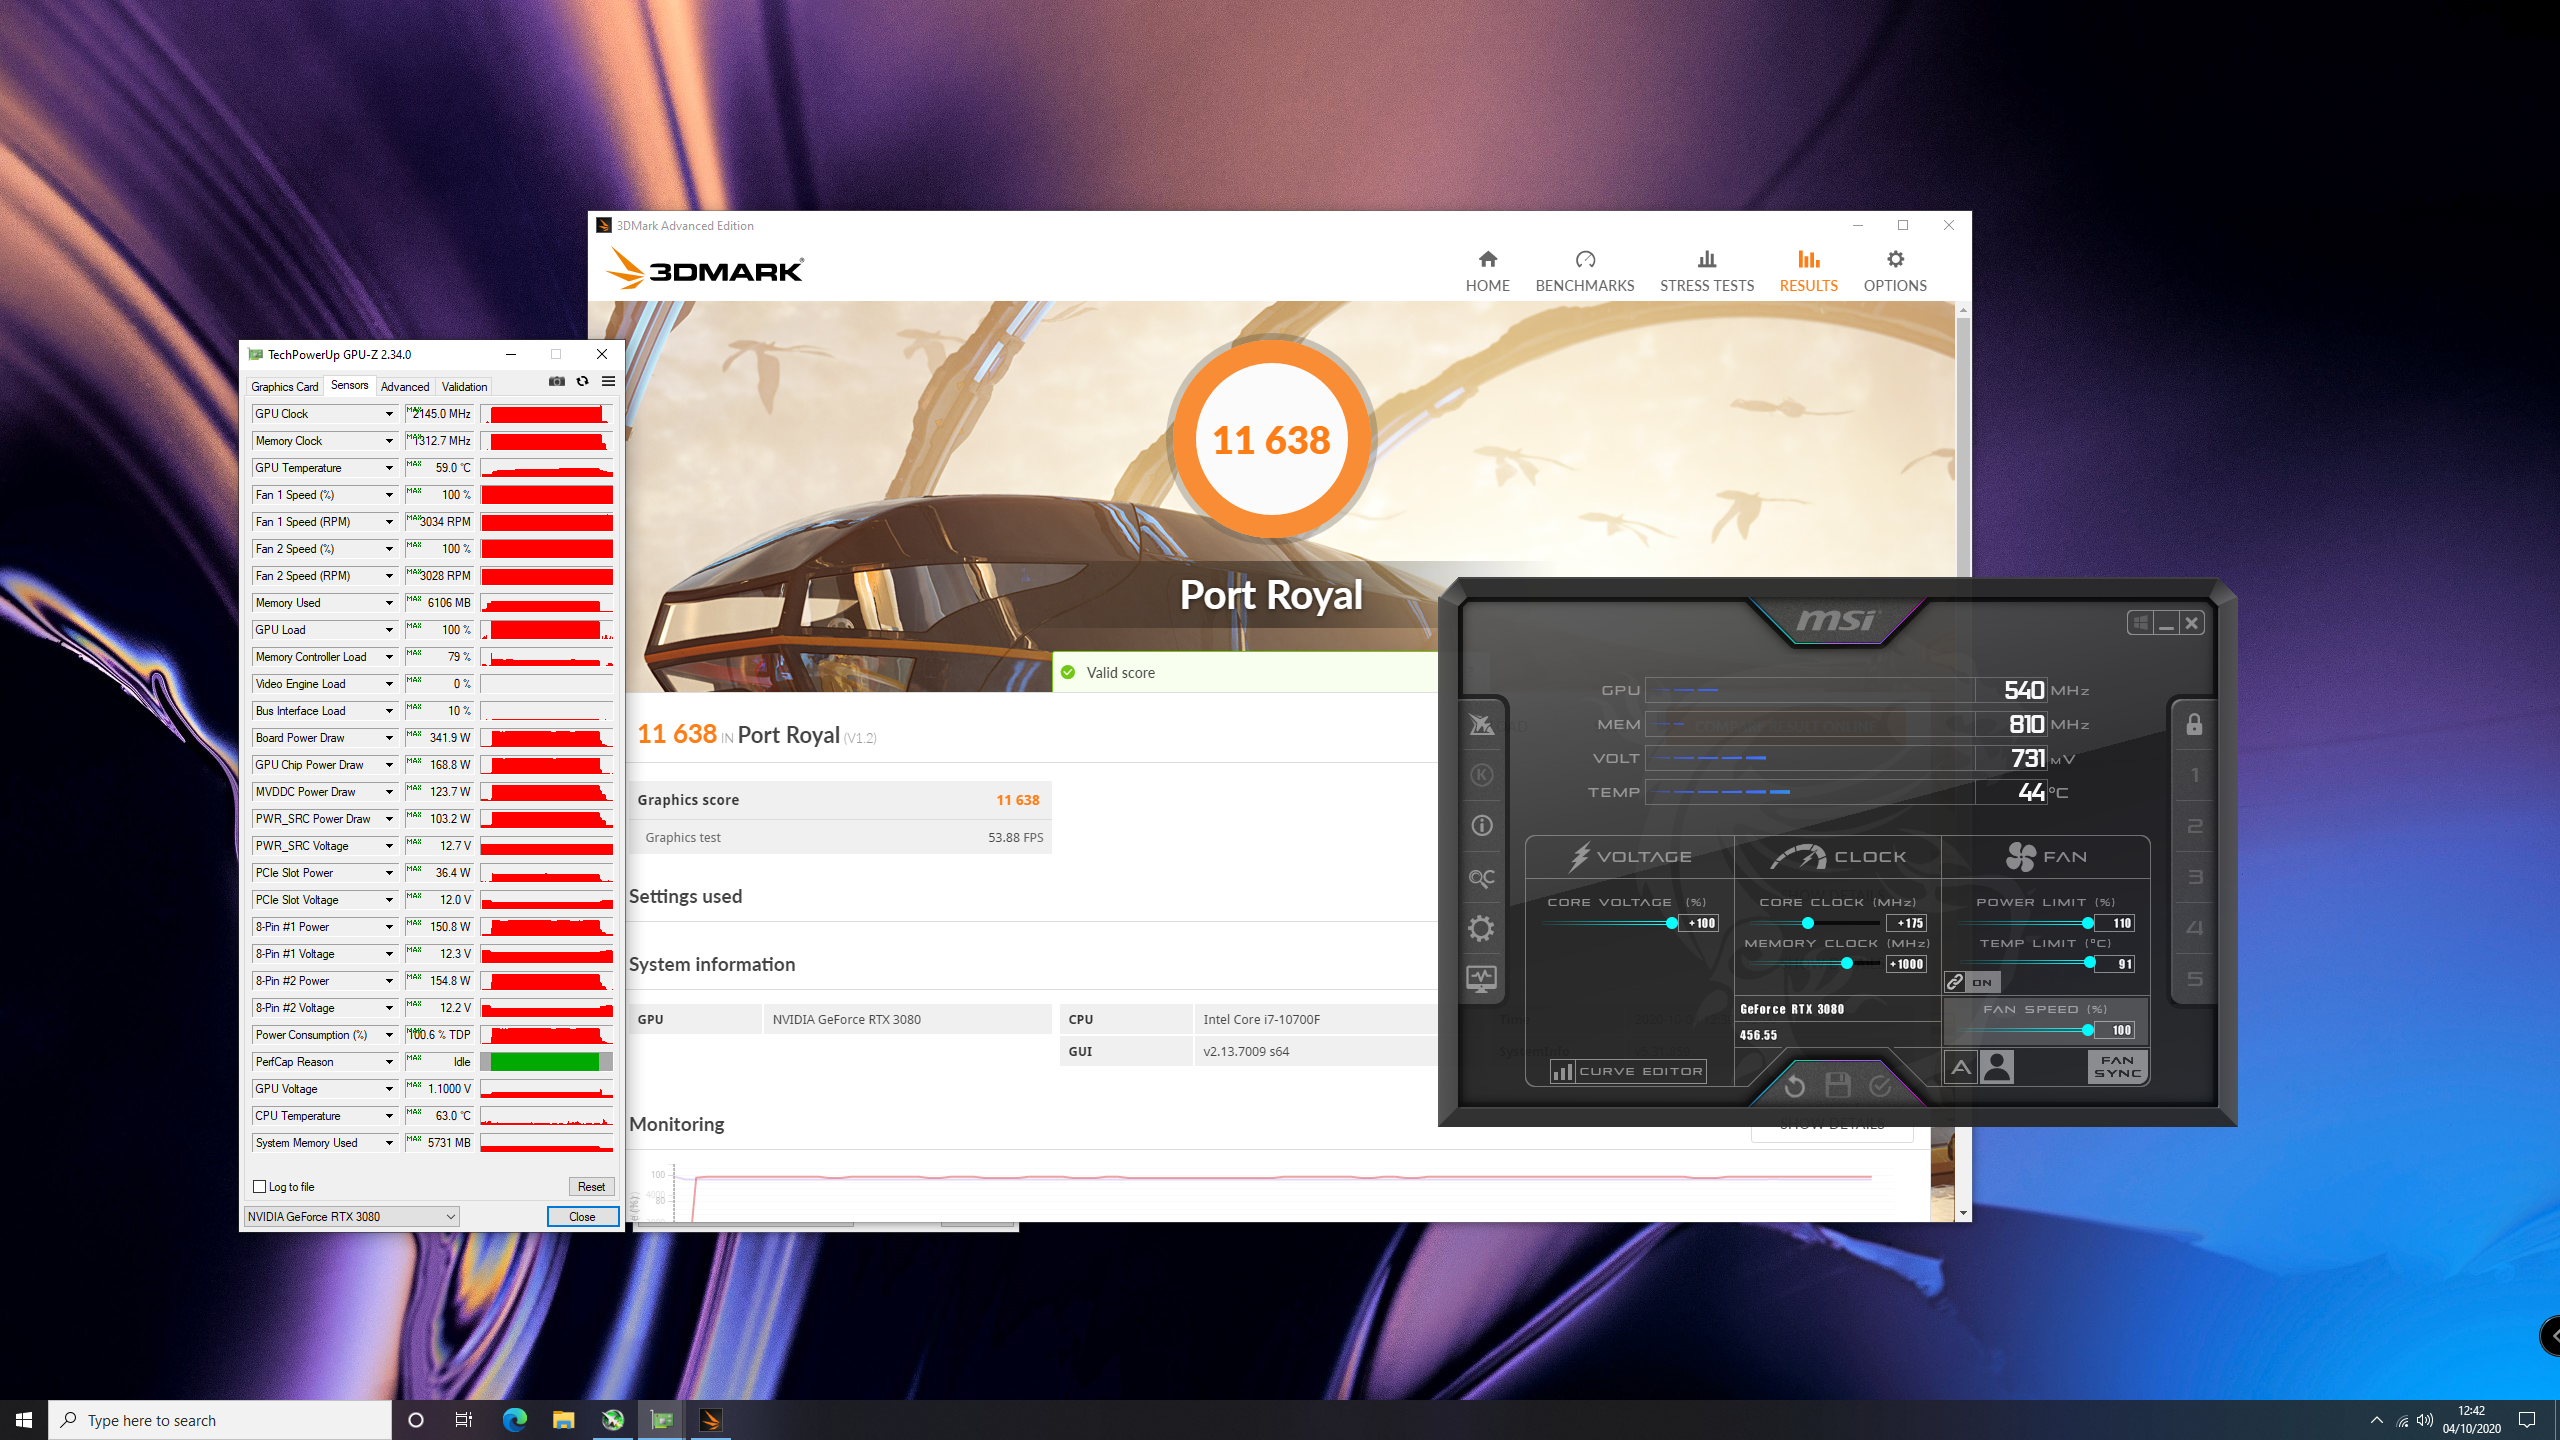Select Afterburner profile slot 2

coord(2194,826)
